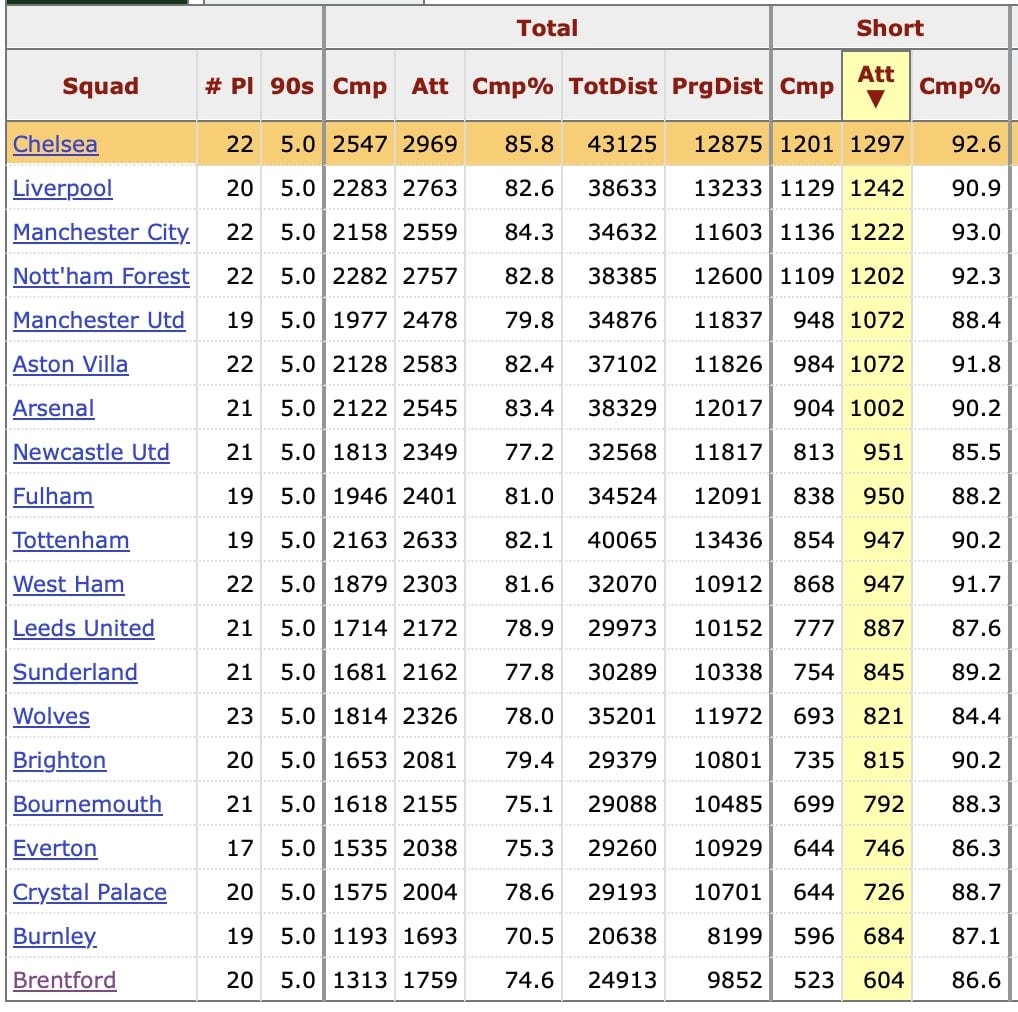Screen dimensions: 1018x1012
Task: Open the Manchester Utd squad link
Action: (99, 320)
